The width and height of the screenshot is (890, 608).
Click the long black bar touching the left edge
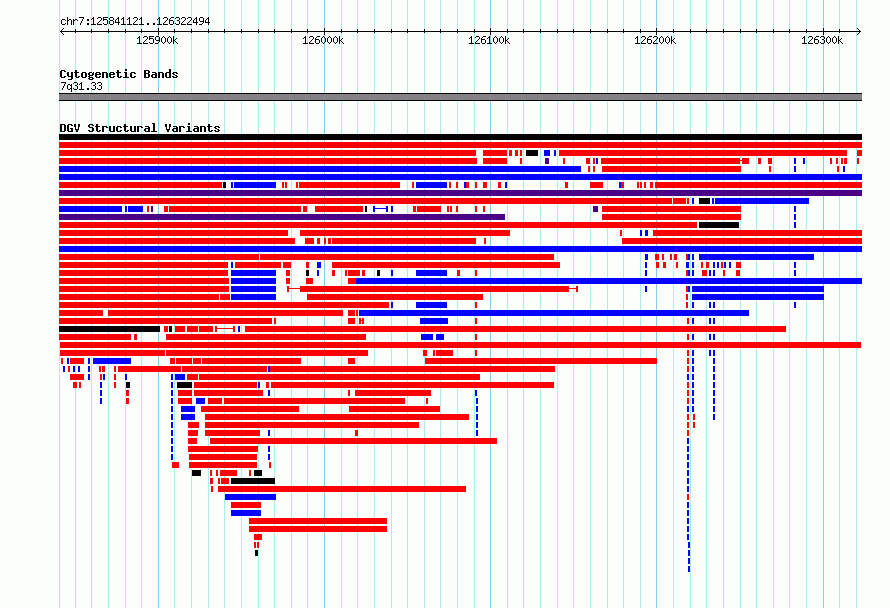[110, 329]
